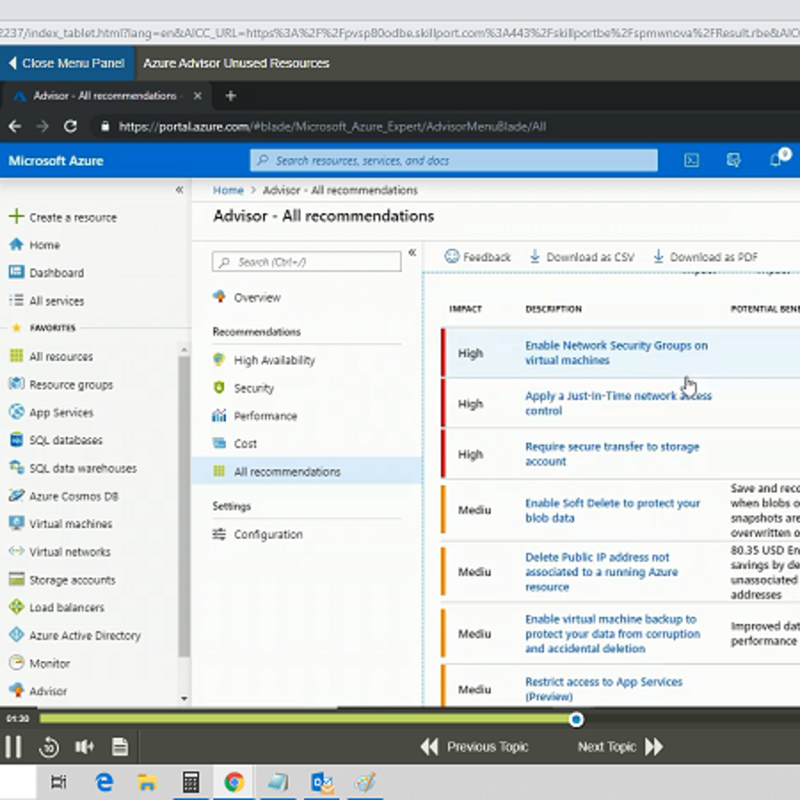Focus the Advisor menu search field

(307, 262)
